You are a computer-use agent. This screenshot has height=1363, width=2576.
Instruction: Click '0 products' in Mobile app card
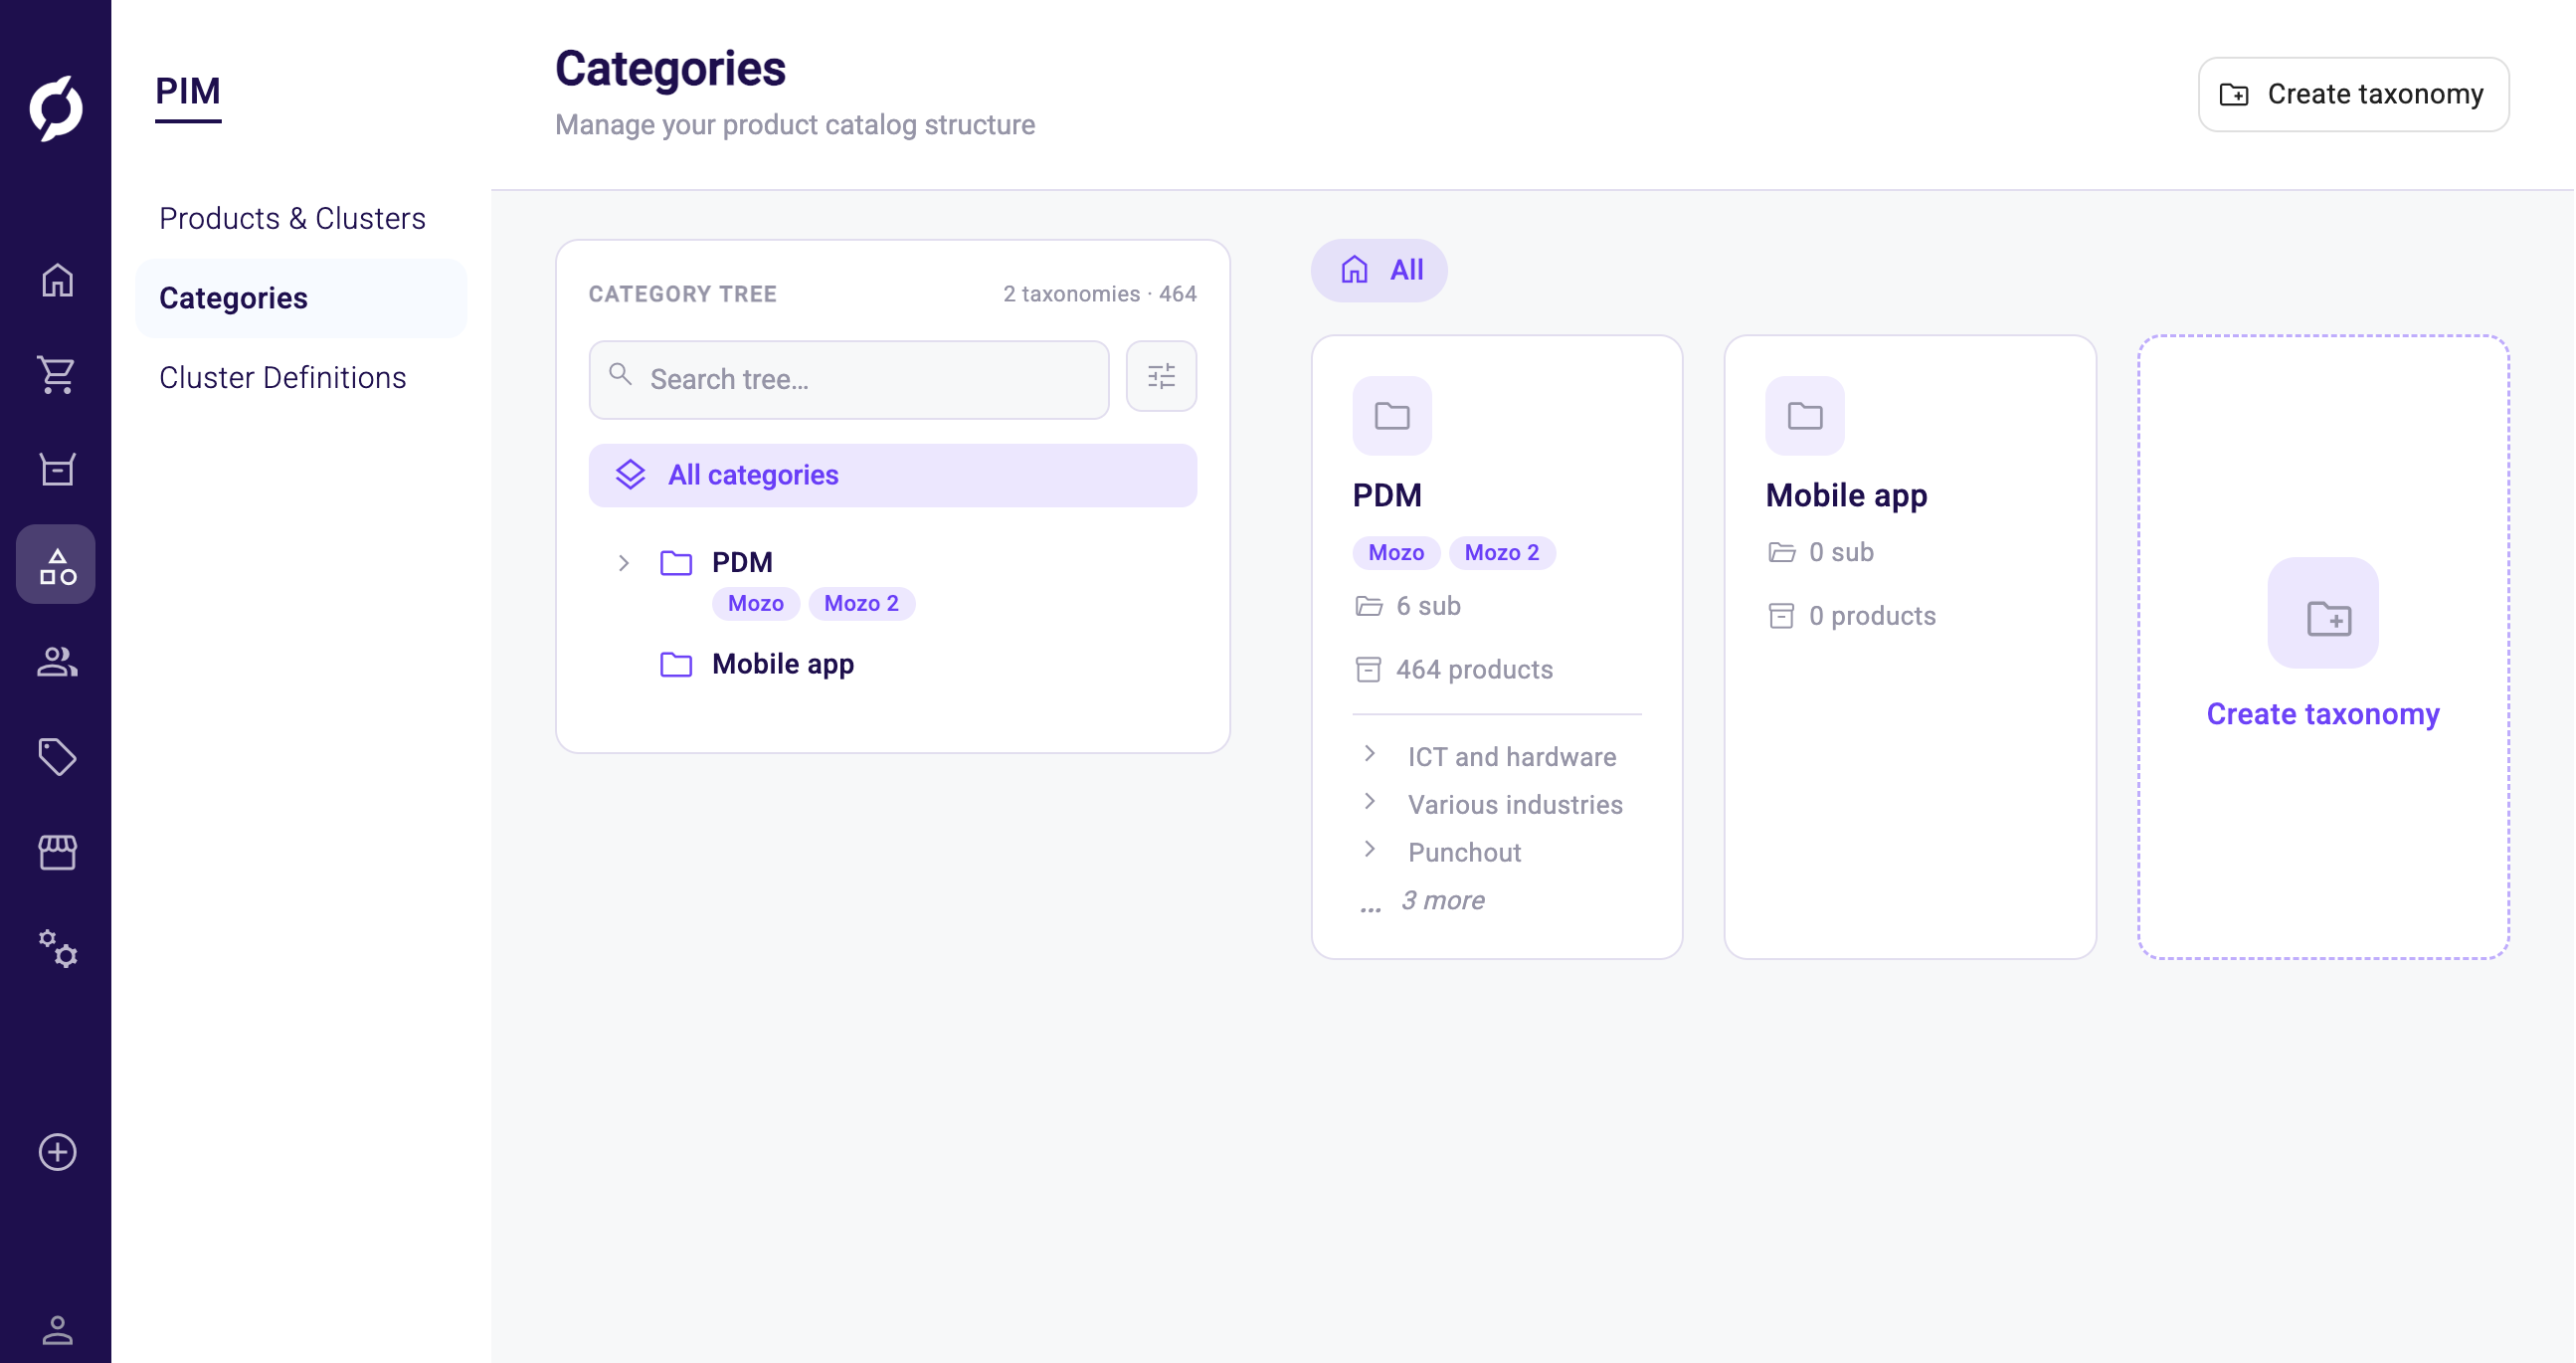(1872, 616)
